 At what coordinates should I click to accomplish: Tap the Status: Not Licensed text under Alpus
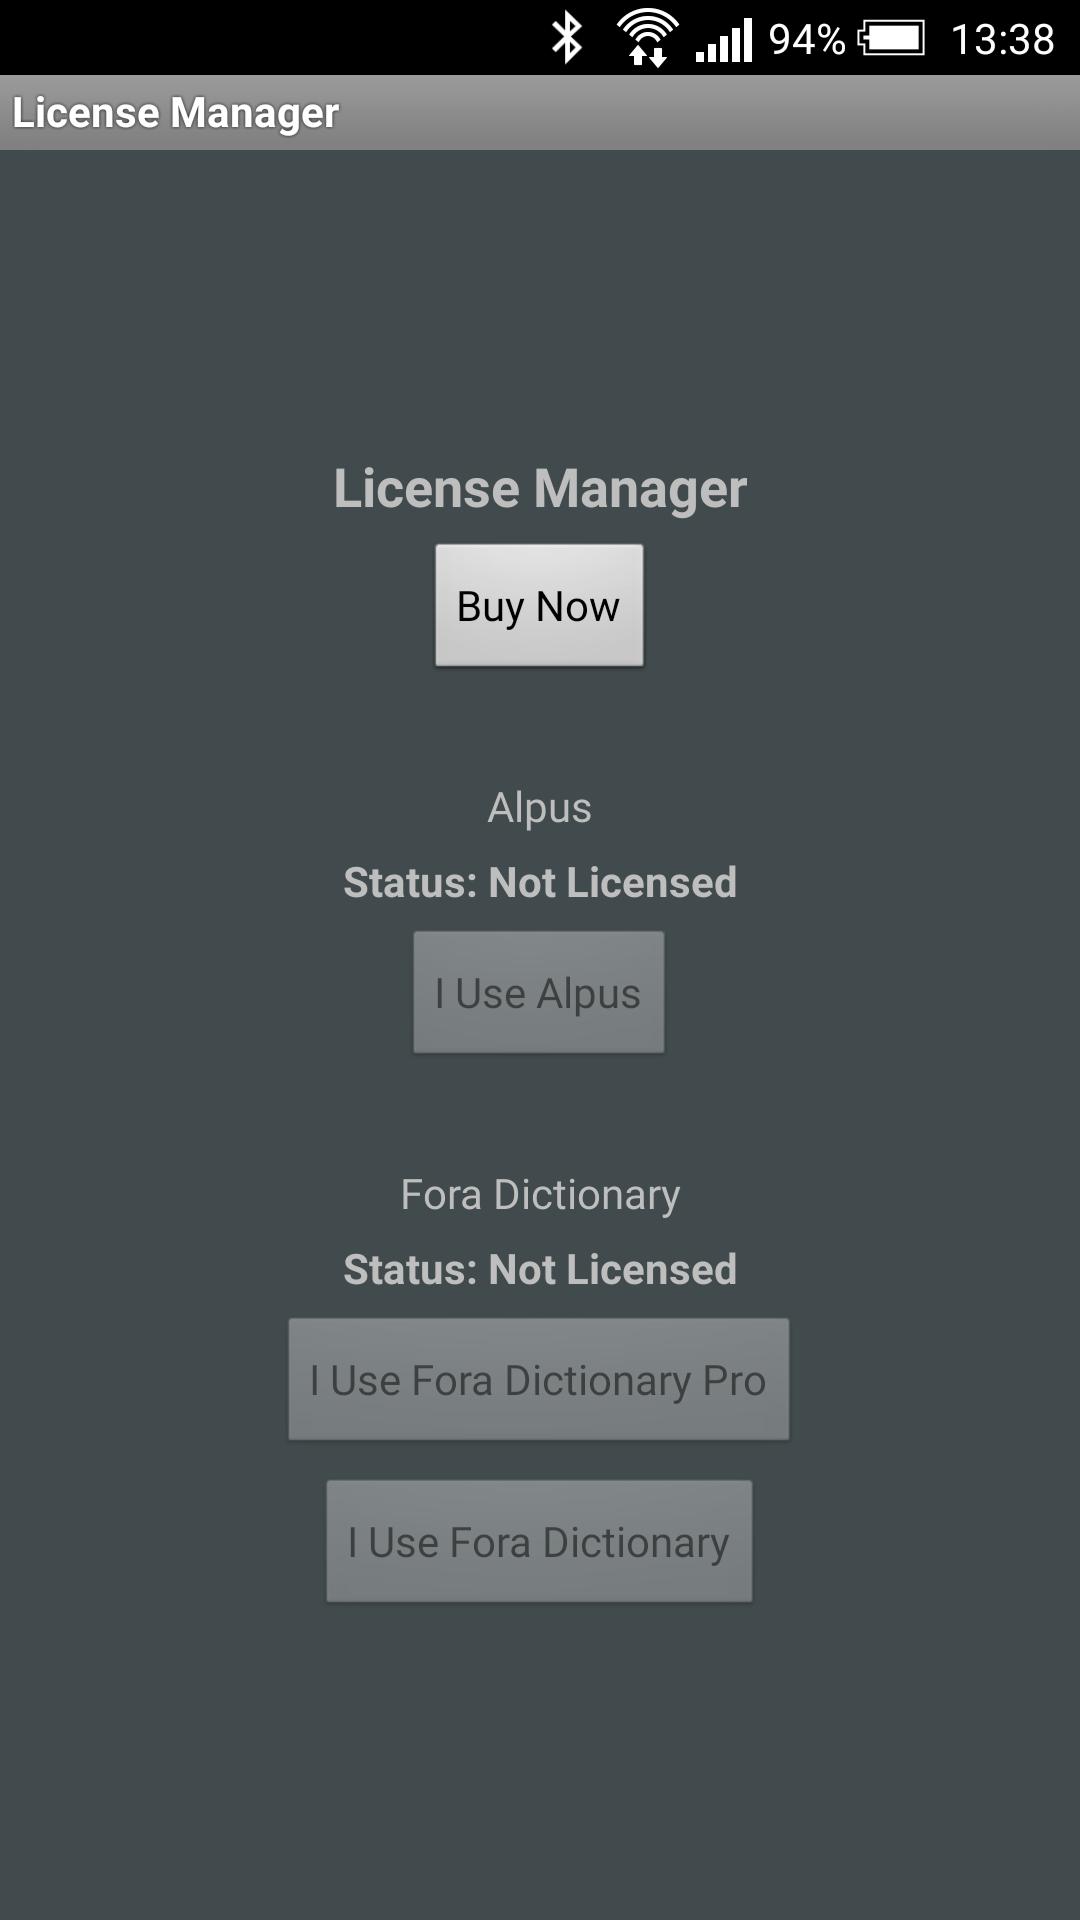[540, 883]
